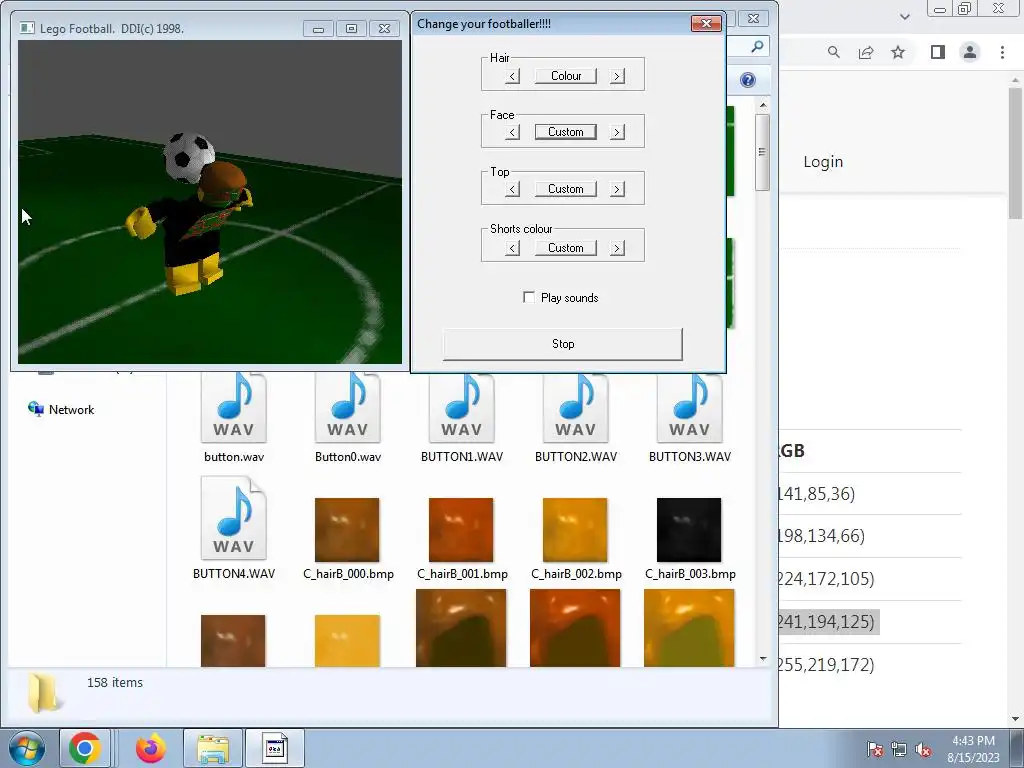Open the Lego Football app taskbar icon

pos(275,748)
